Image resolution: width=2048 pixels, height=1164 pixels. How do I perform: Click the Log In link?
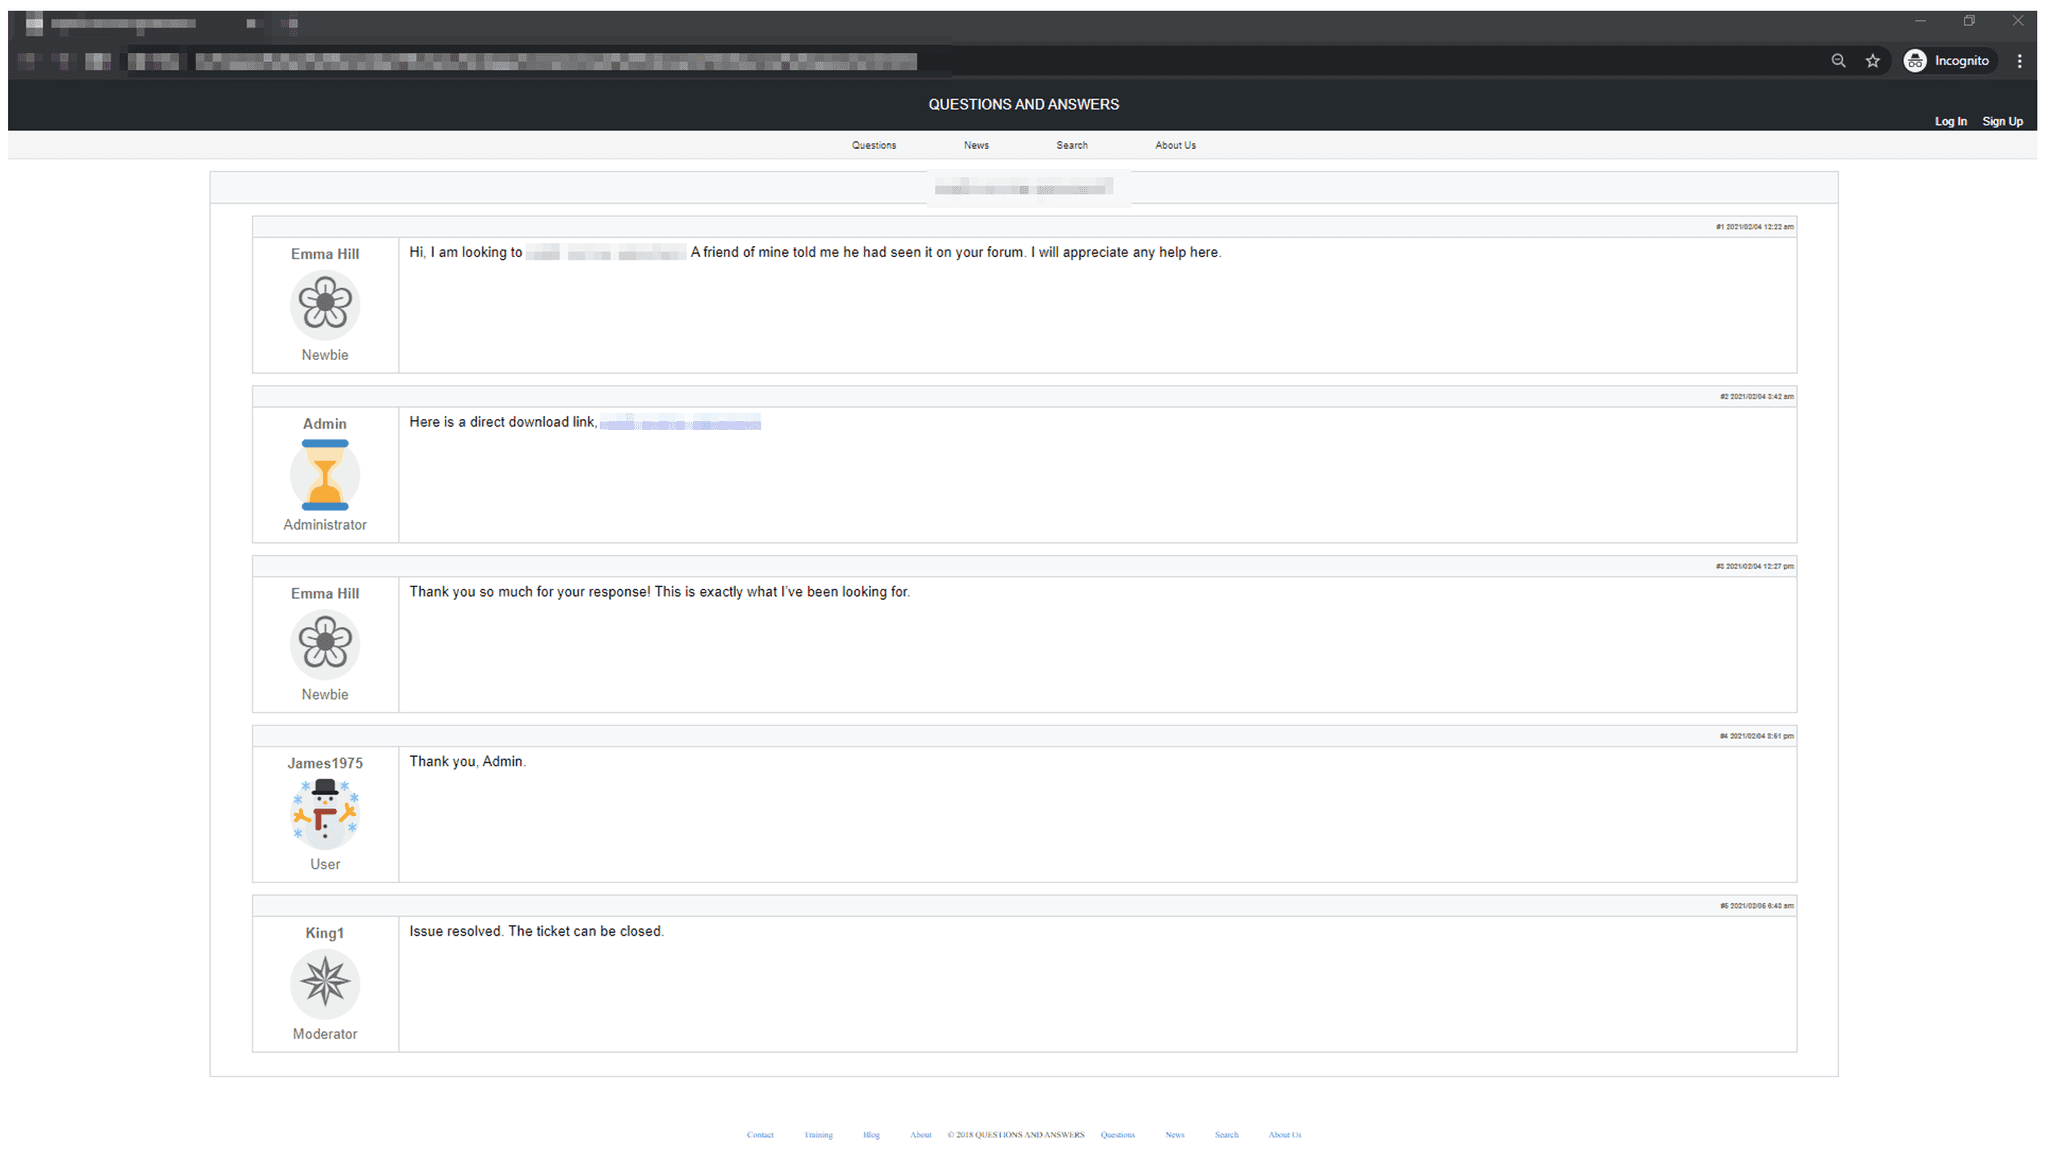click(x=1950, y=121)
